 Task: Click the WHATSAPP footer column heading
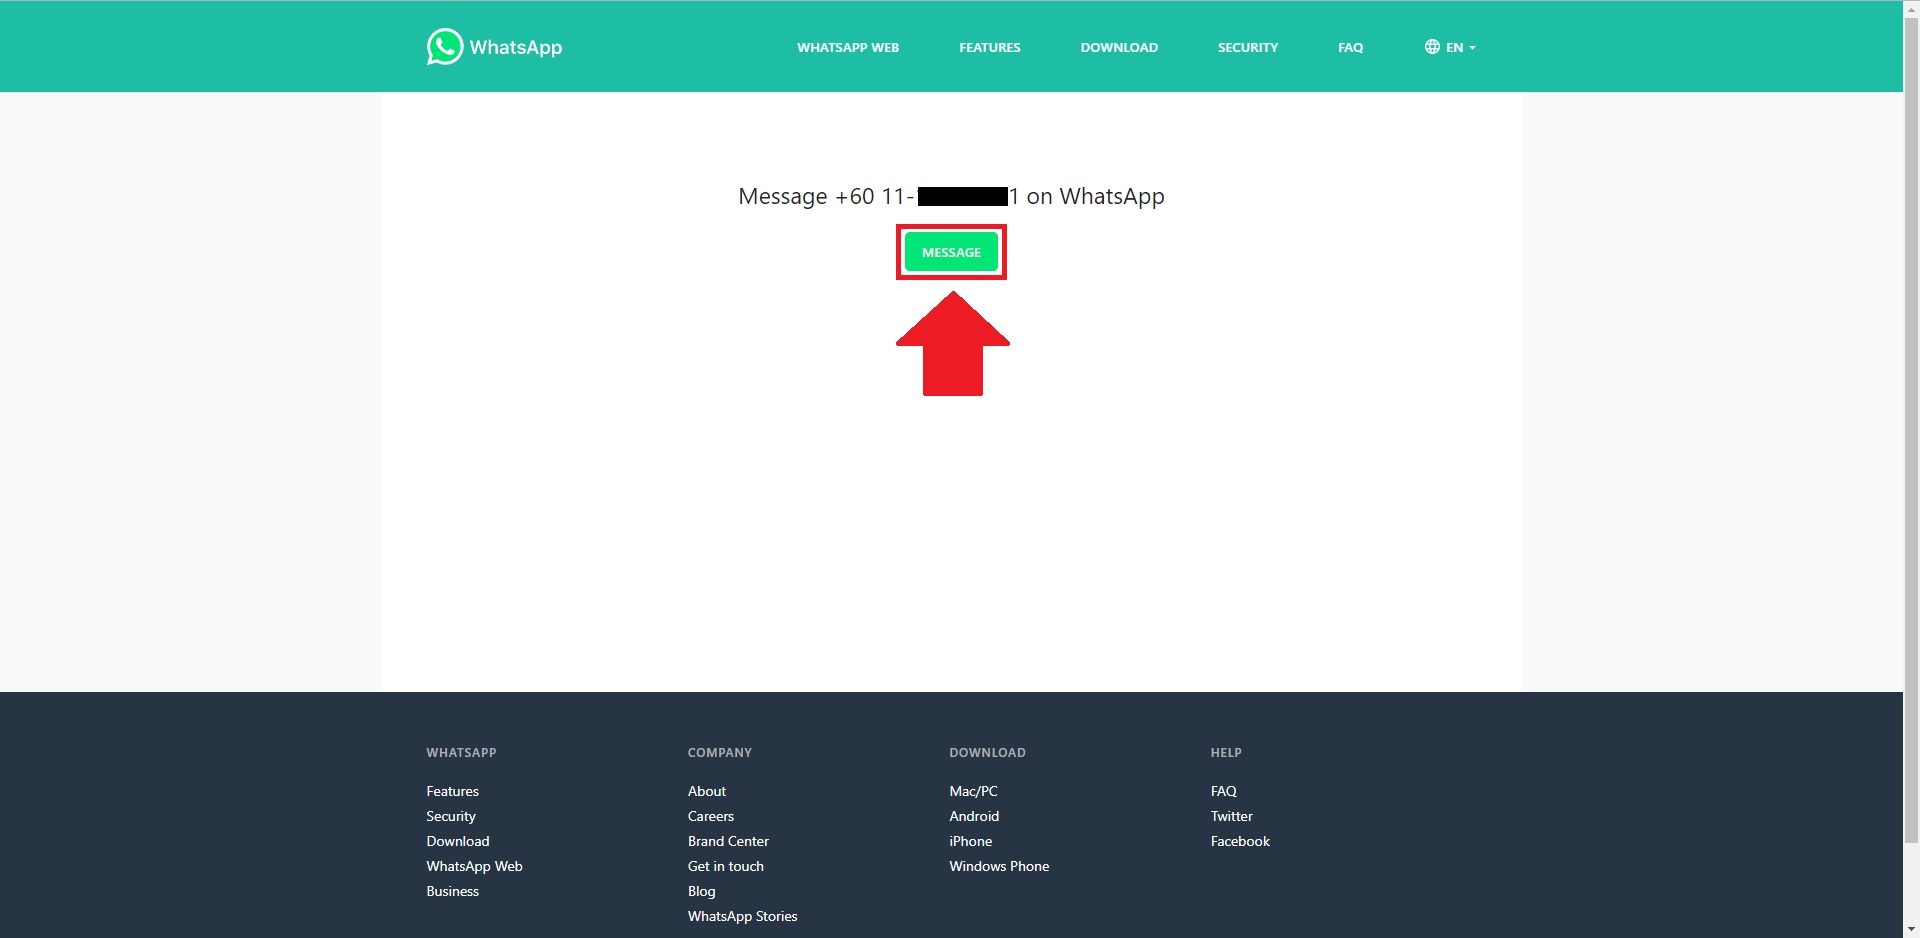[461, 753]
